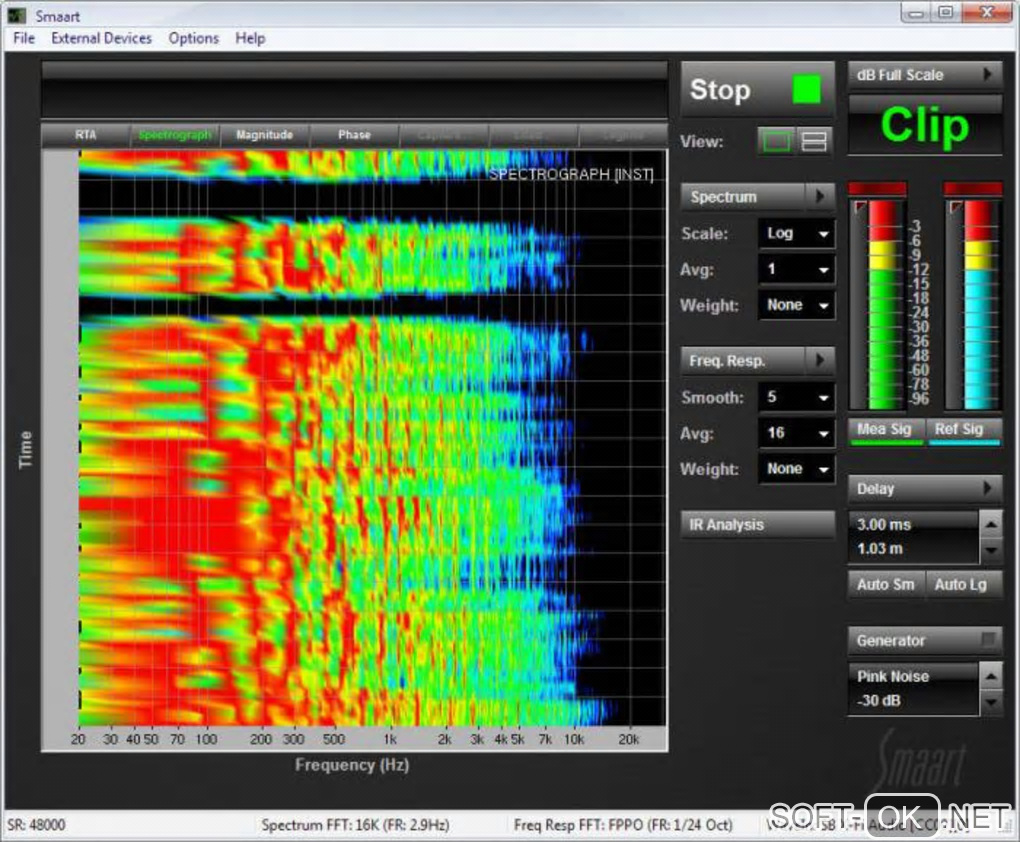Select the Ref Sig input
The height and width of the screenshot is (842, 1020).
pos(963,430)
